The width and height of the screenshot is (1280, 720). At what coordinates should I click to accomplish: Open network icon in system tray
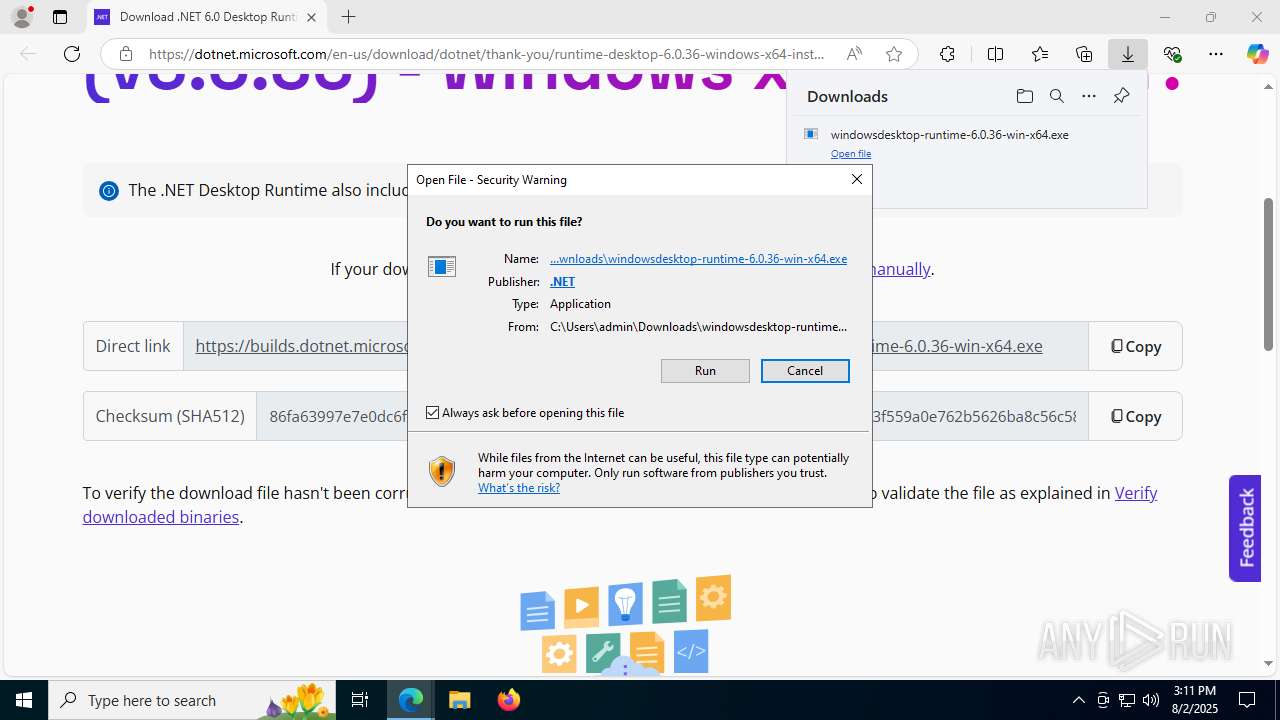tap(1127, 700)
